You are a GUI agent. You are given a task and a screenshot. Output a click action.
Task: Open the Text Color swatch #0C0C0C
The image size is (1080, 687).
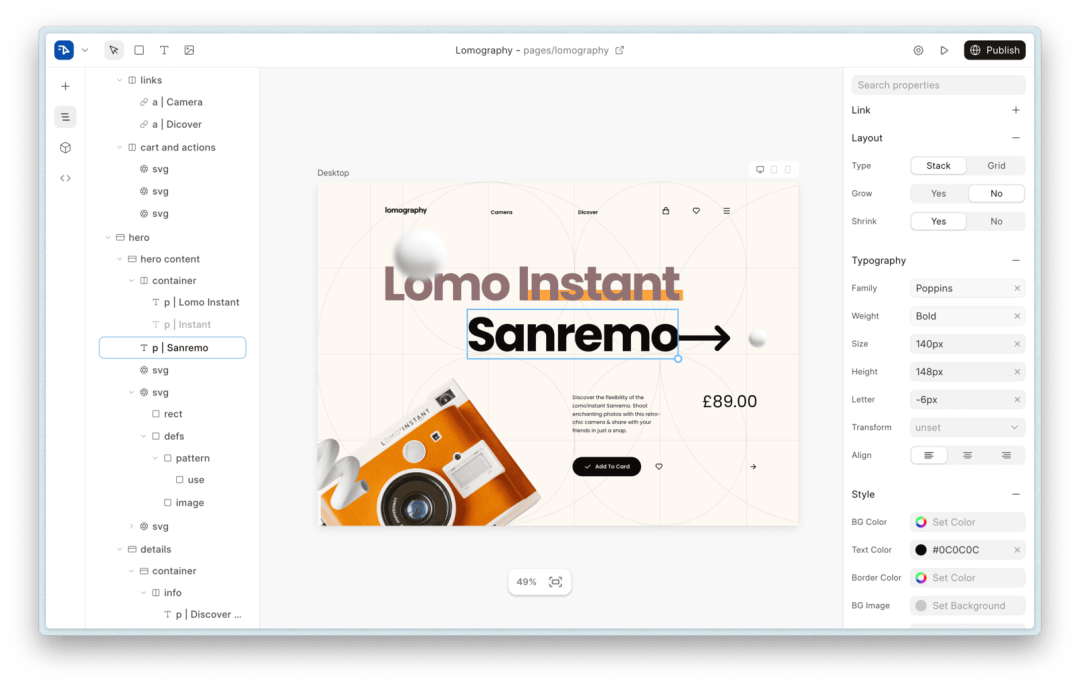923,549
